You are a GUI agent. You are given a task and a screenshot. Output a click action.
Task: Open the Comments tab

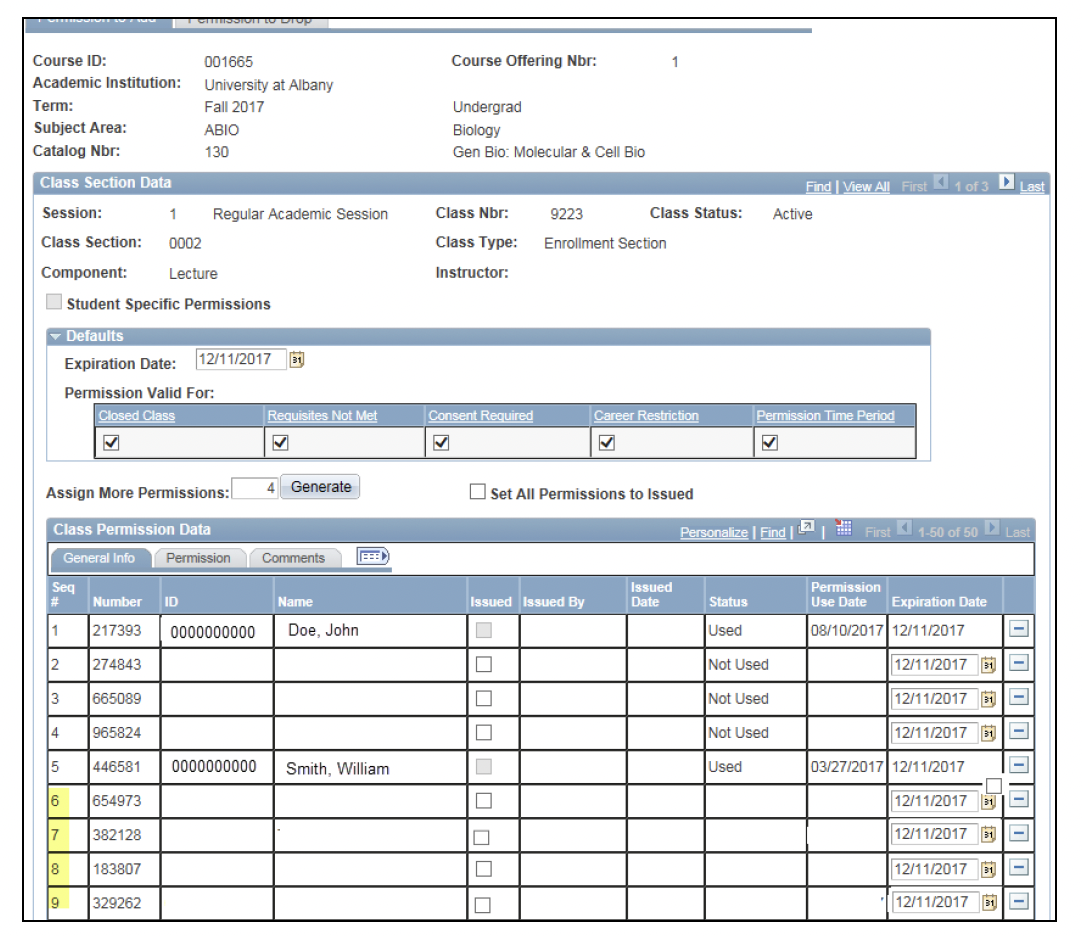click(293, 558)
